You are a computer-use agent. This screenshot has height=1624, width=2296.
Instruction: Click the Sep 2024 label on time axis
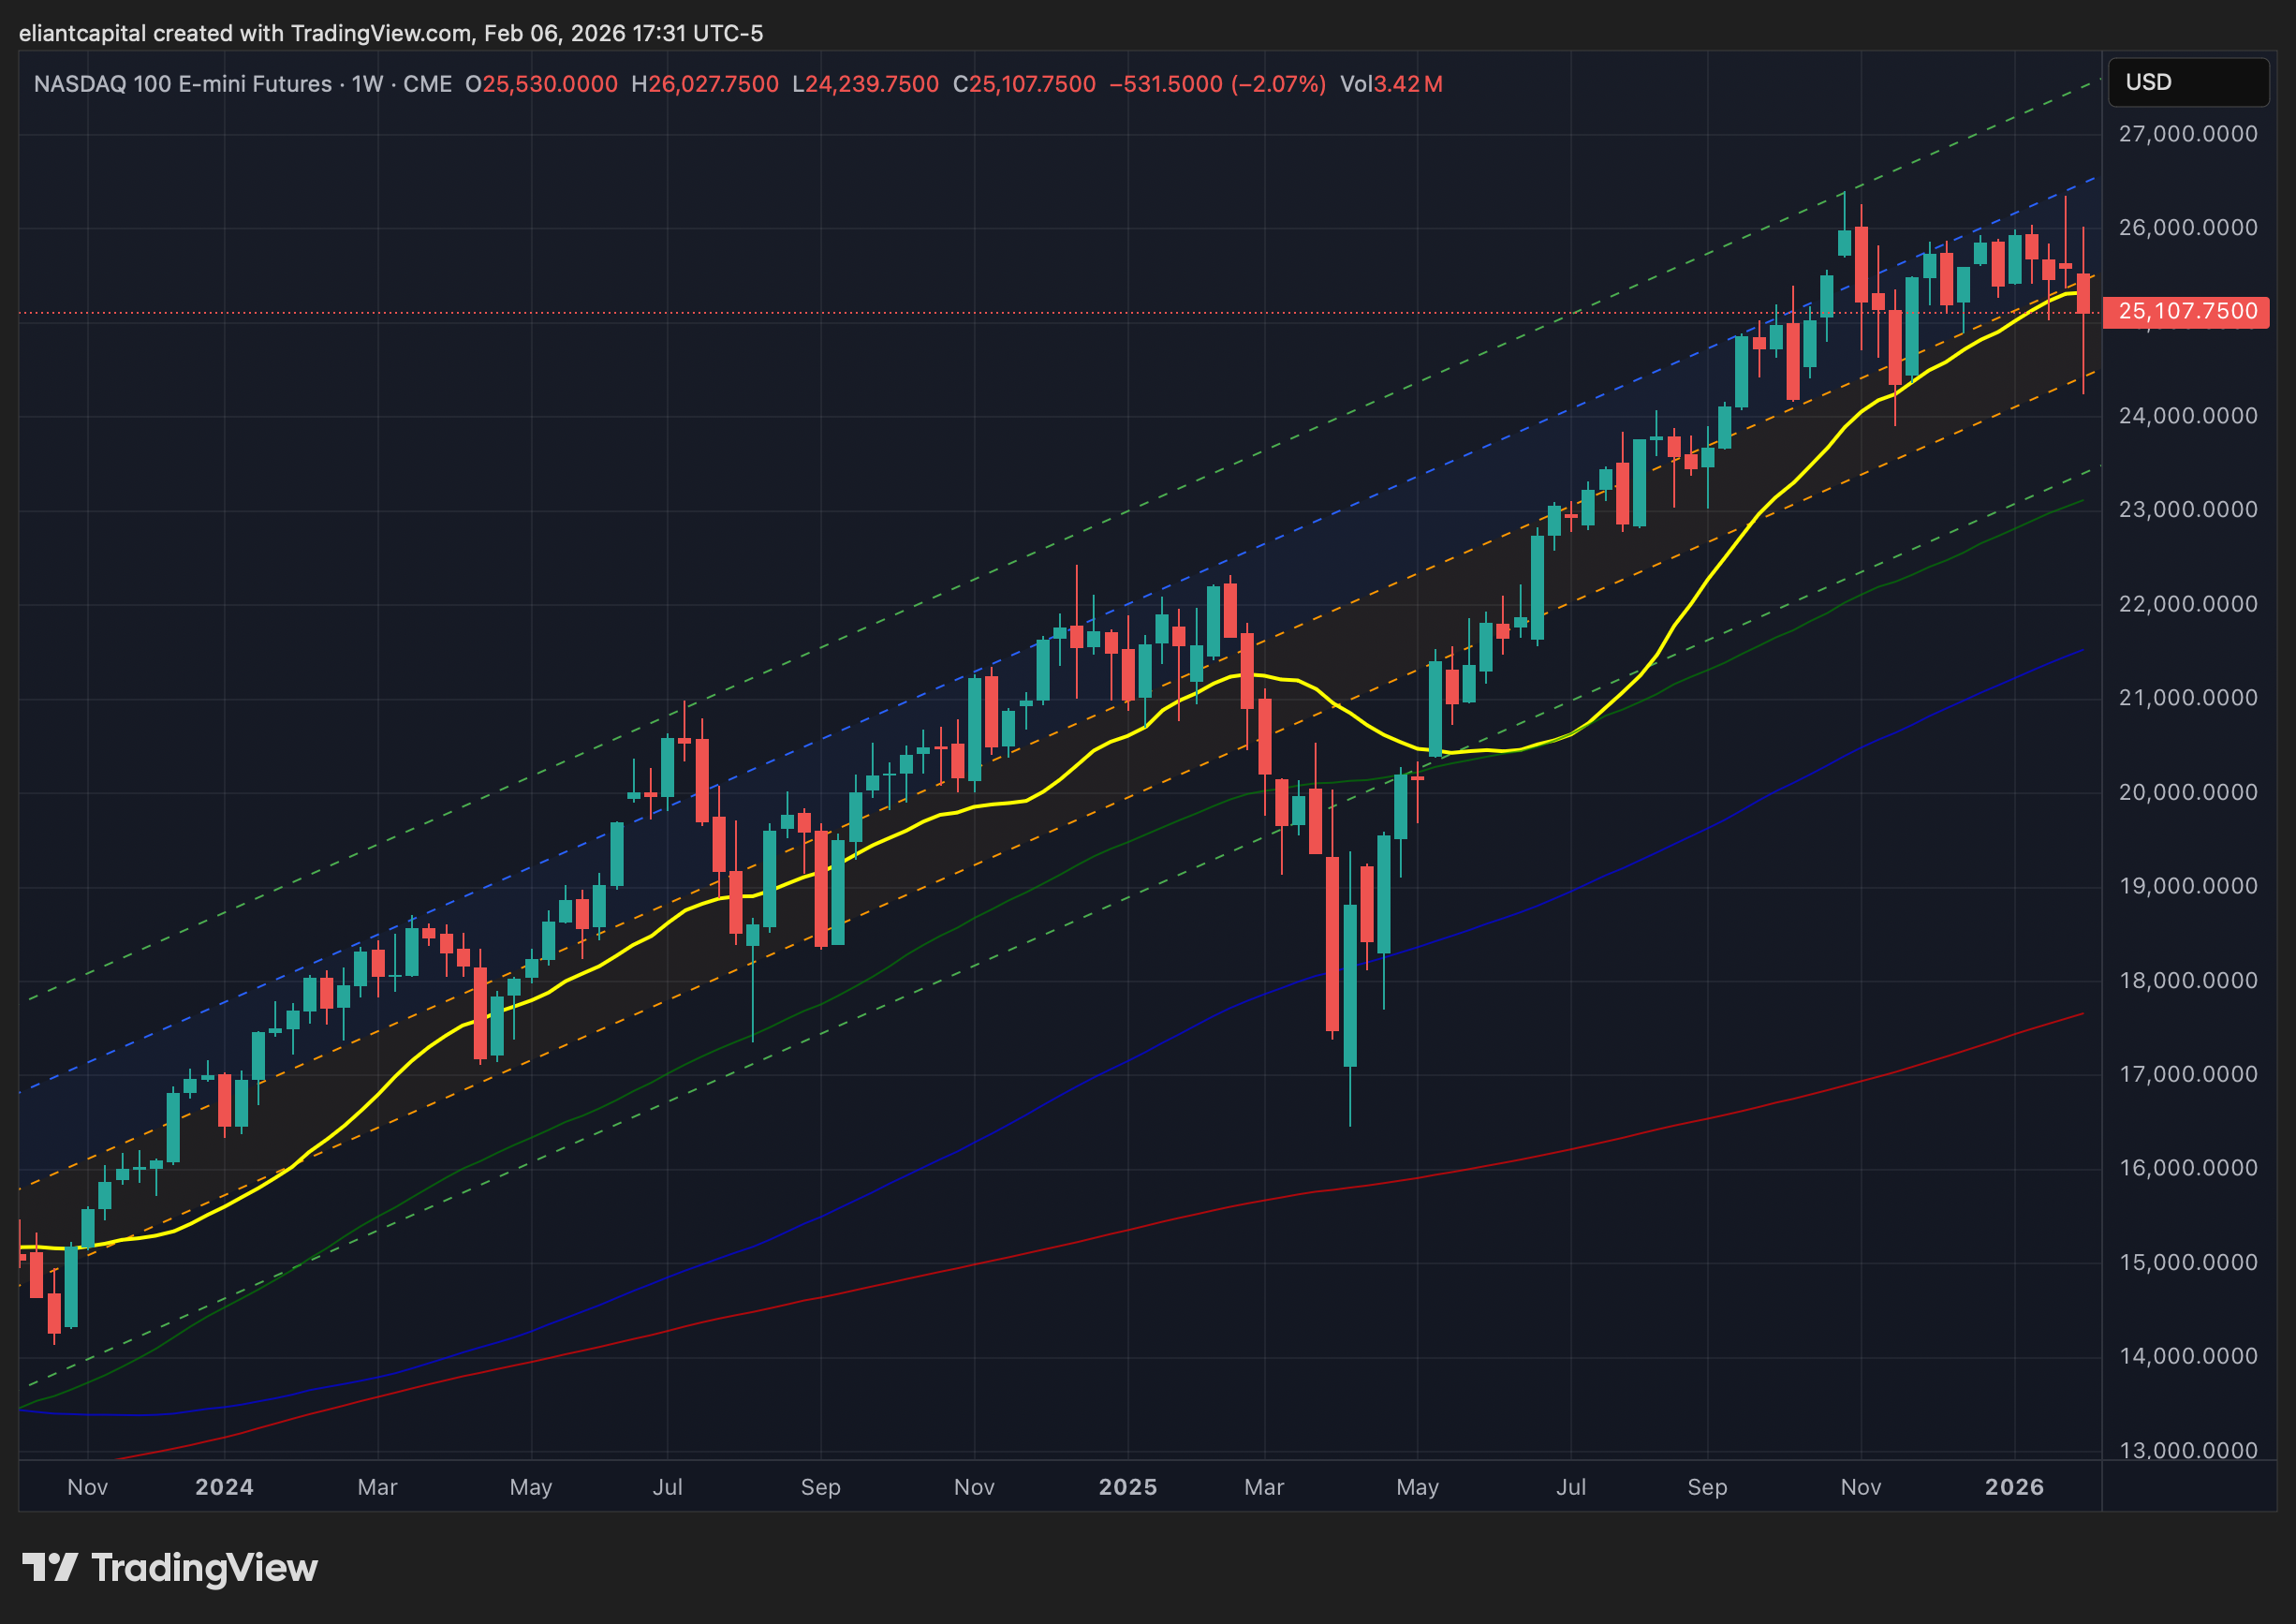820,1487
